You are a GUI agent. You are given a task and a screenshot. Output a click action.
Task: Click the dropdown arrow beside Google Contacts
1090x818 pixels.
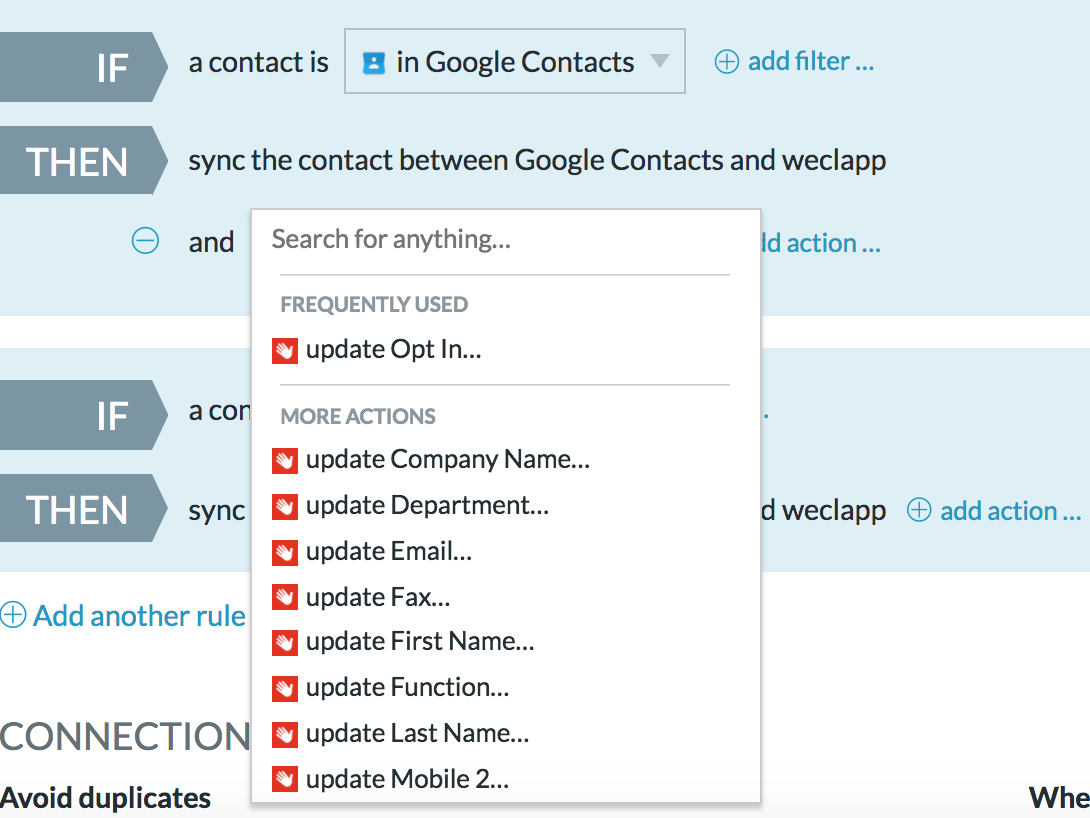click(660, 60)
